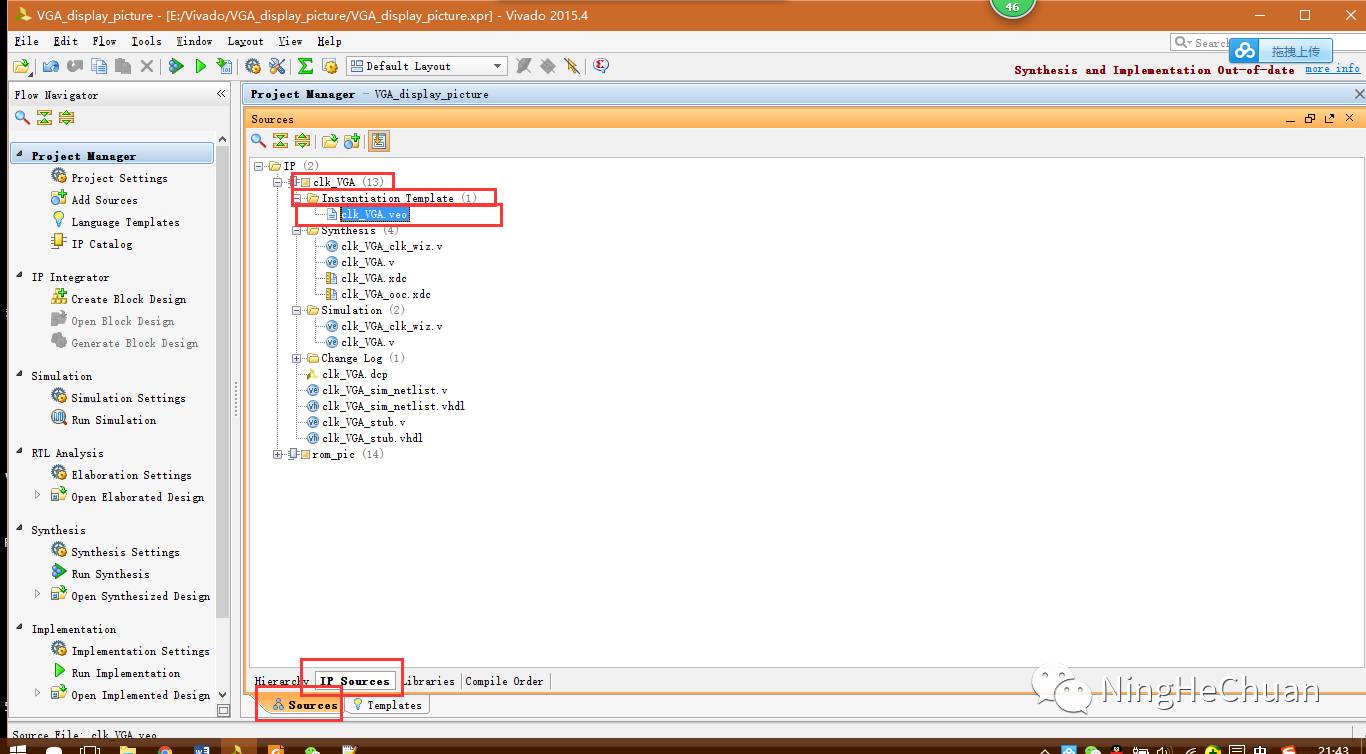
Task: Click the Run Synthesis toolbar icon
Action: pyautogui.click(x=177, y=66)
